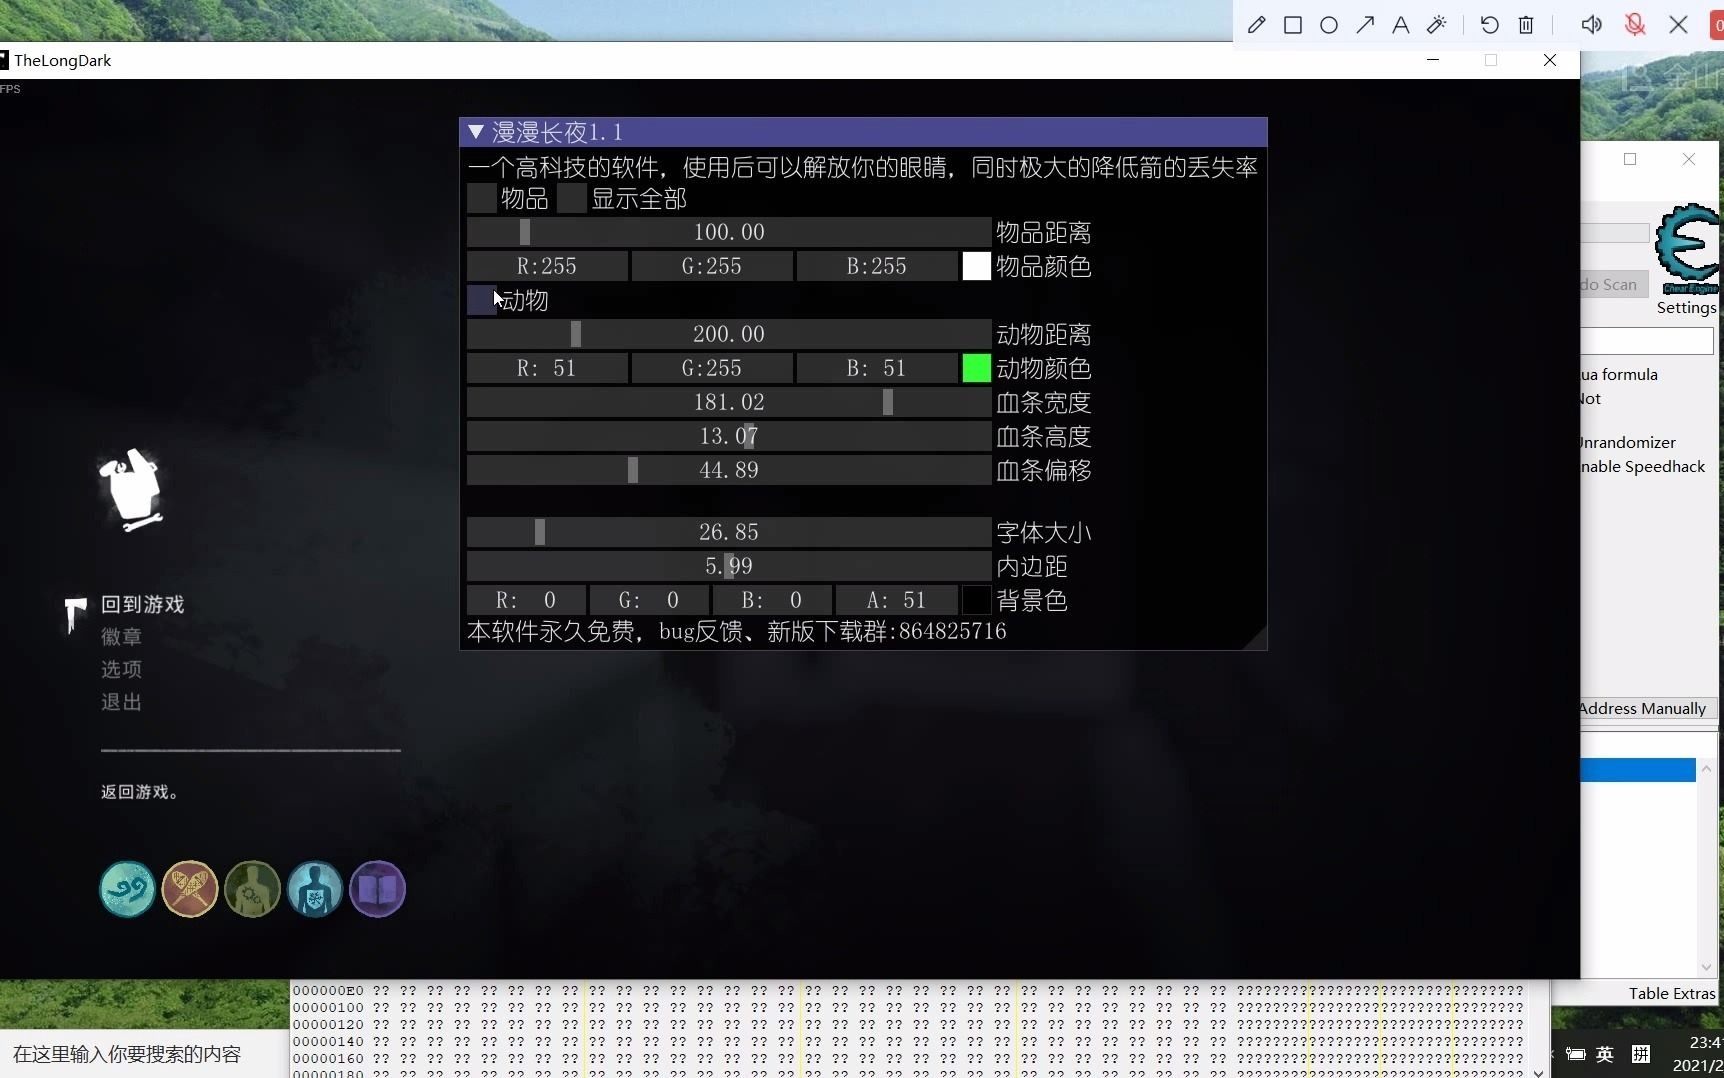
Task: Click the Undo annotation icon
Action: (x=1489, y=25)
